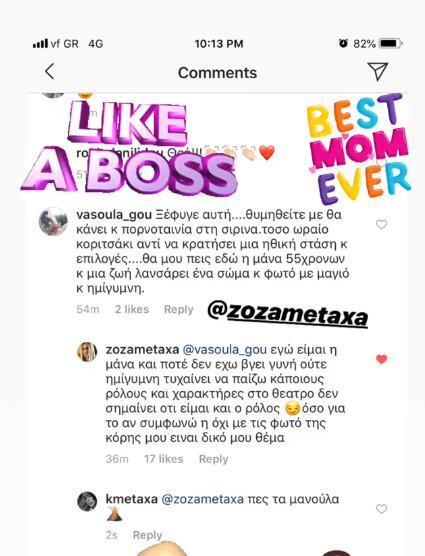Reply to the kmetaxa comment
Image resolution: width=425 pixels, height=556 pixels.
coord(147,535)
